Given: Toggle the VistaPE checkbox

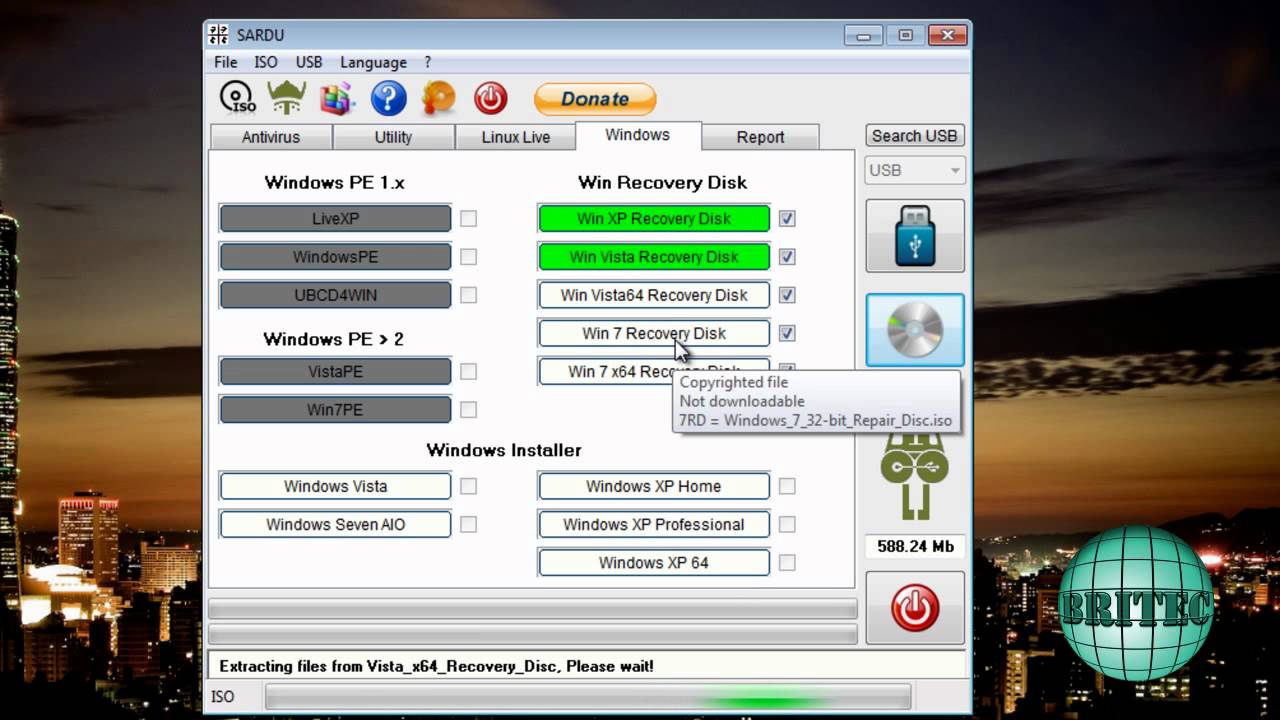Looking at the screenshot, I should (x=468, y=372).
